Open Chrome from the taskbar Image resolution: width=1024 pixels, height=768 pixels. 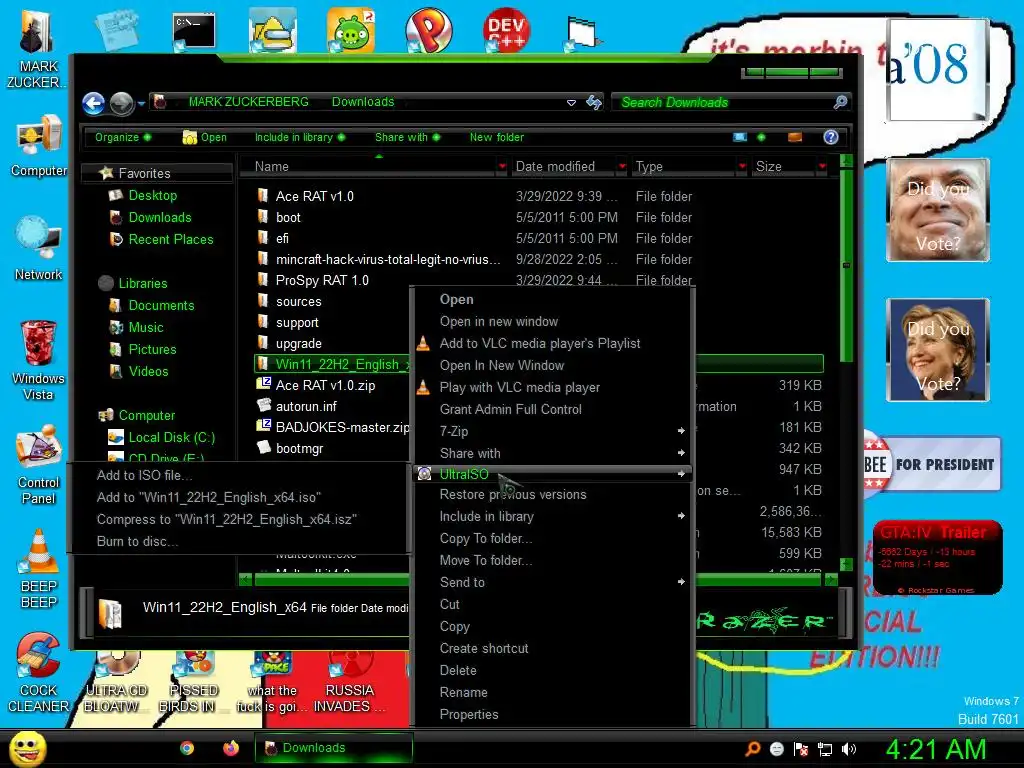point(187,748)
